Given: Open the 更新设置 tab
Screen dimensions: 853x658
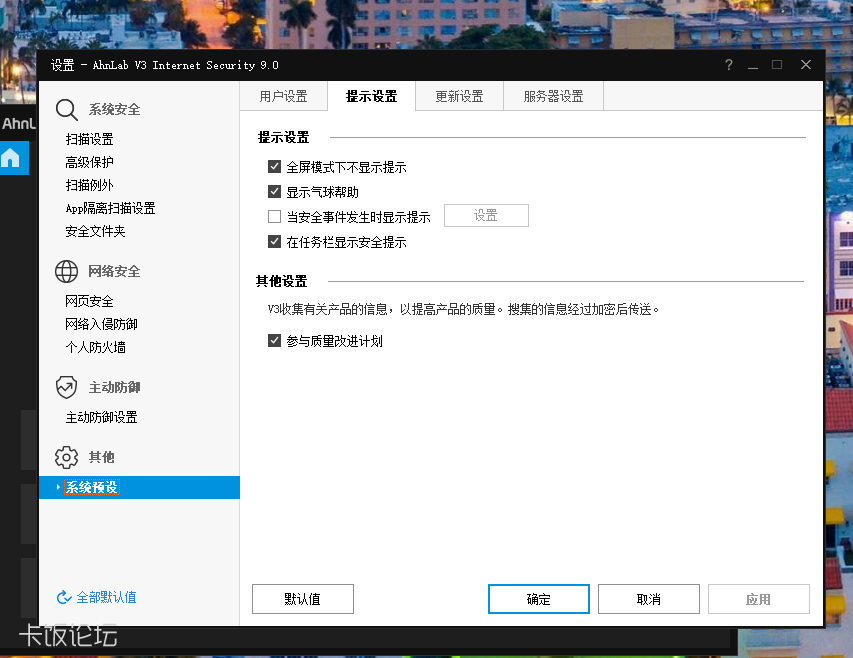Looking at the screenshot, I should (x=459, y=96).
